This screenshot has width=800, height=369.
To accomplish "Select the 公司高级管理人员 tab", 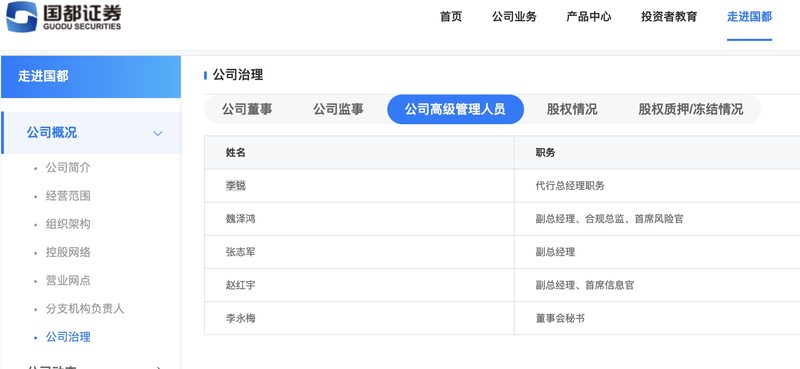I will pos(455,109).
